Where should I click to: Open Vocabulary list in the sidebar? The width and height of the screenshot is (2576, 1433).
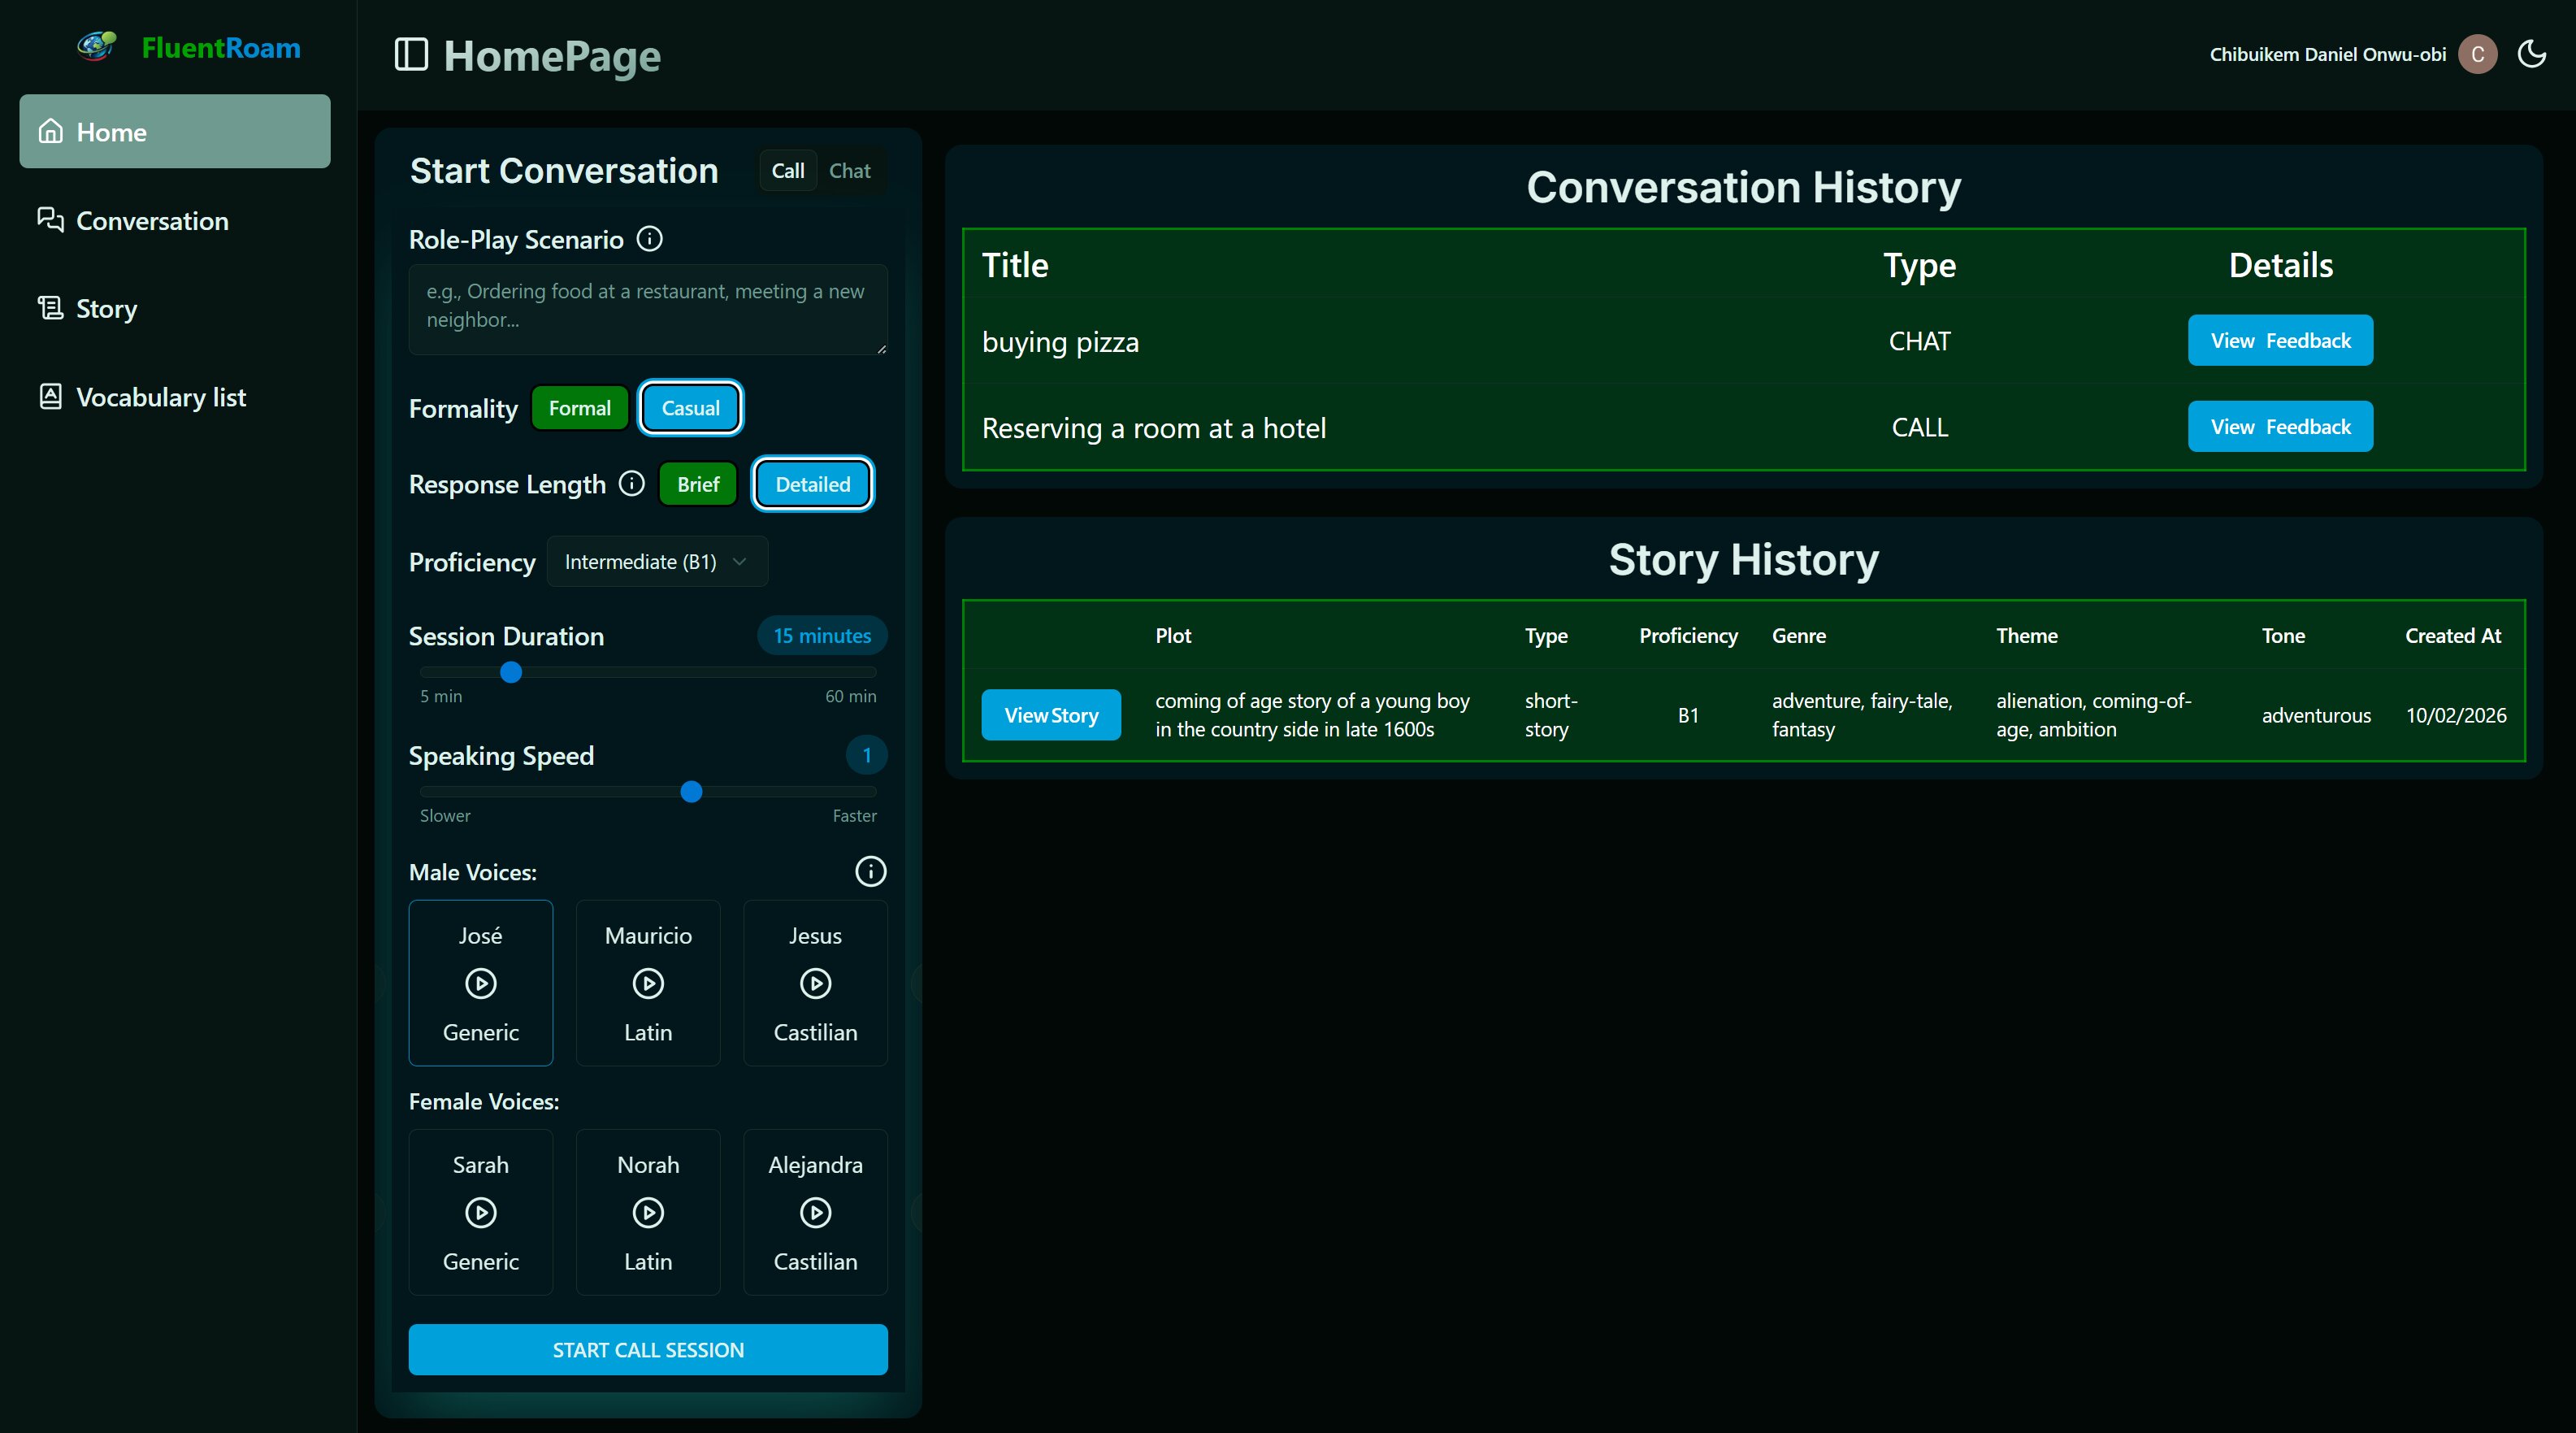pos(160,397)
